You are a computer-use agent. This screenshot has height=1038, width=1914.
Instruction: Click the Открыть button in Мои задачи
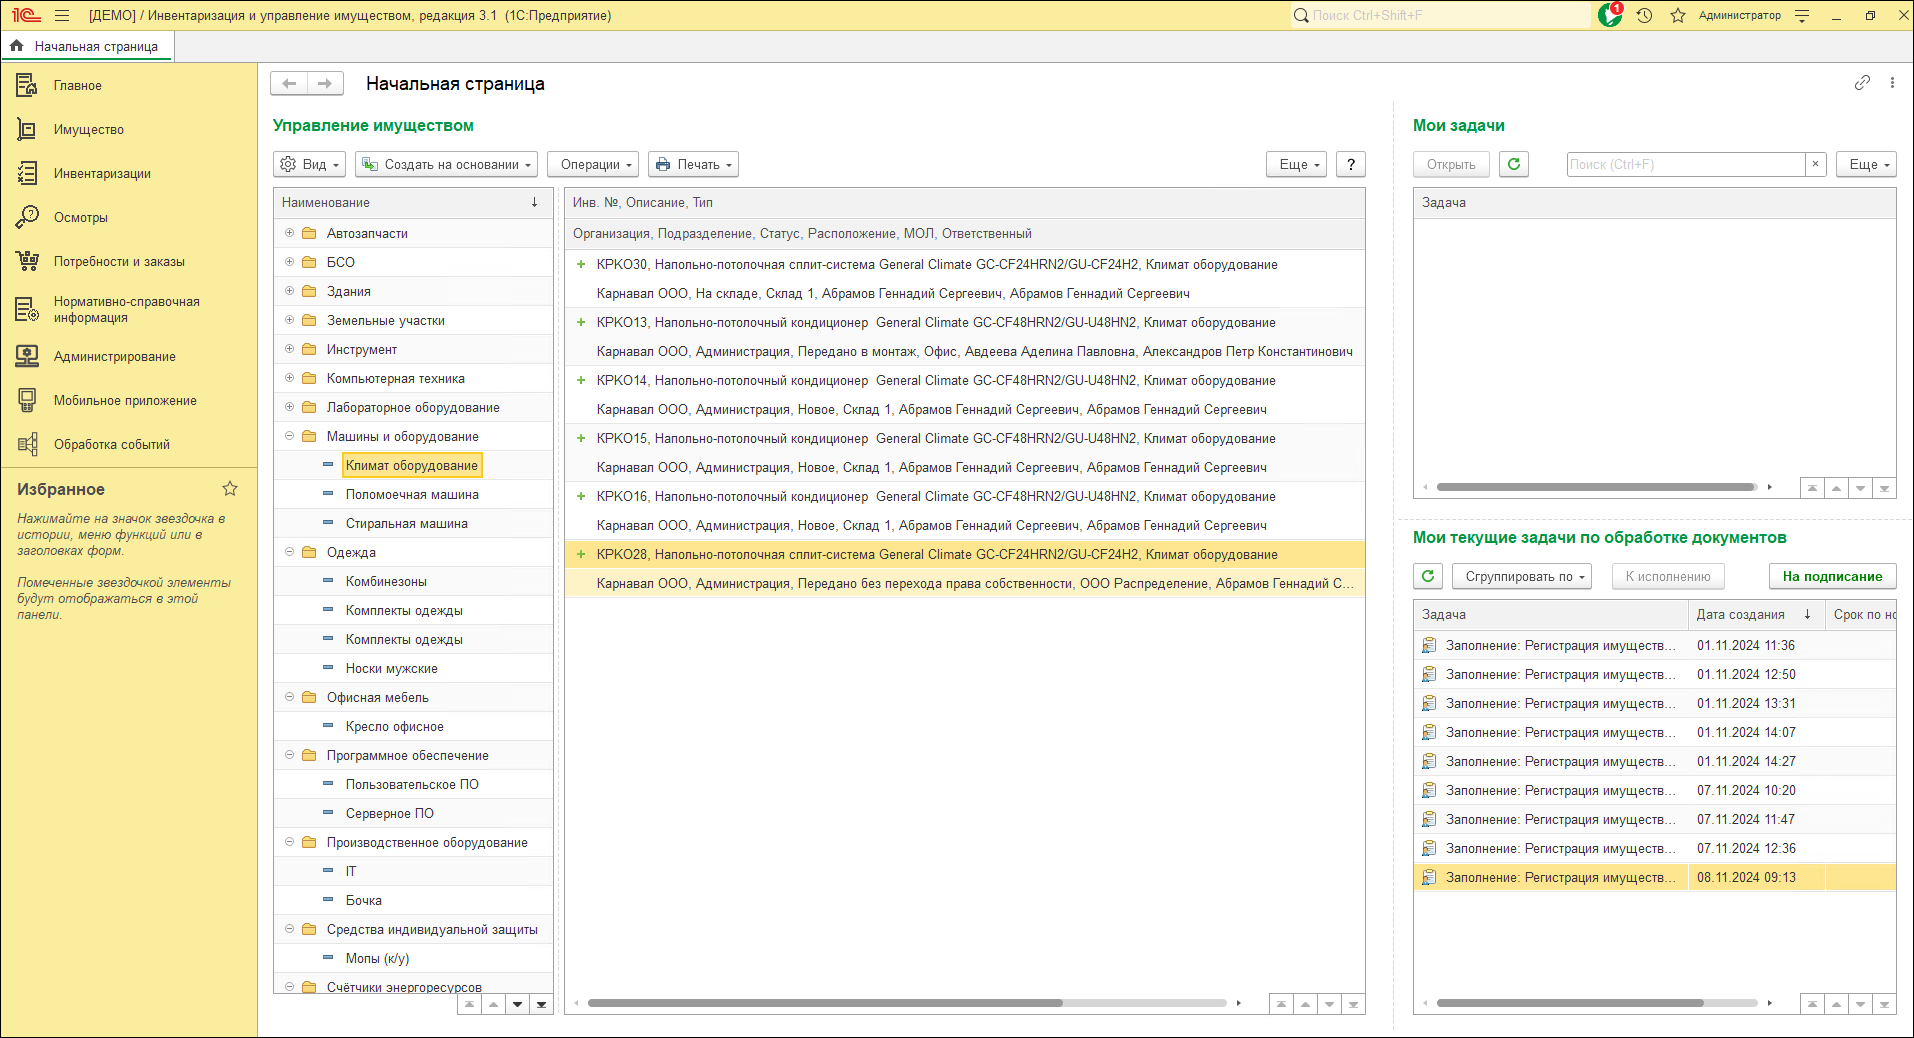pos(1451,164)
